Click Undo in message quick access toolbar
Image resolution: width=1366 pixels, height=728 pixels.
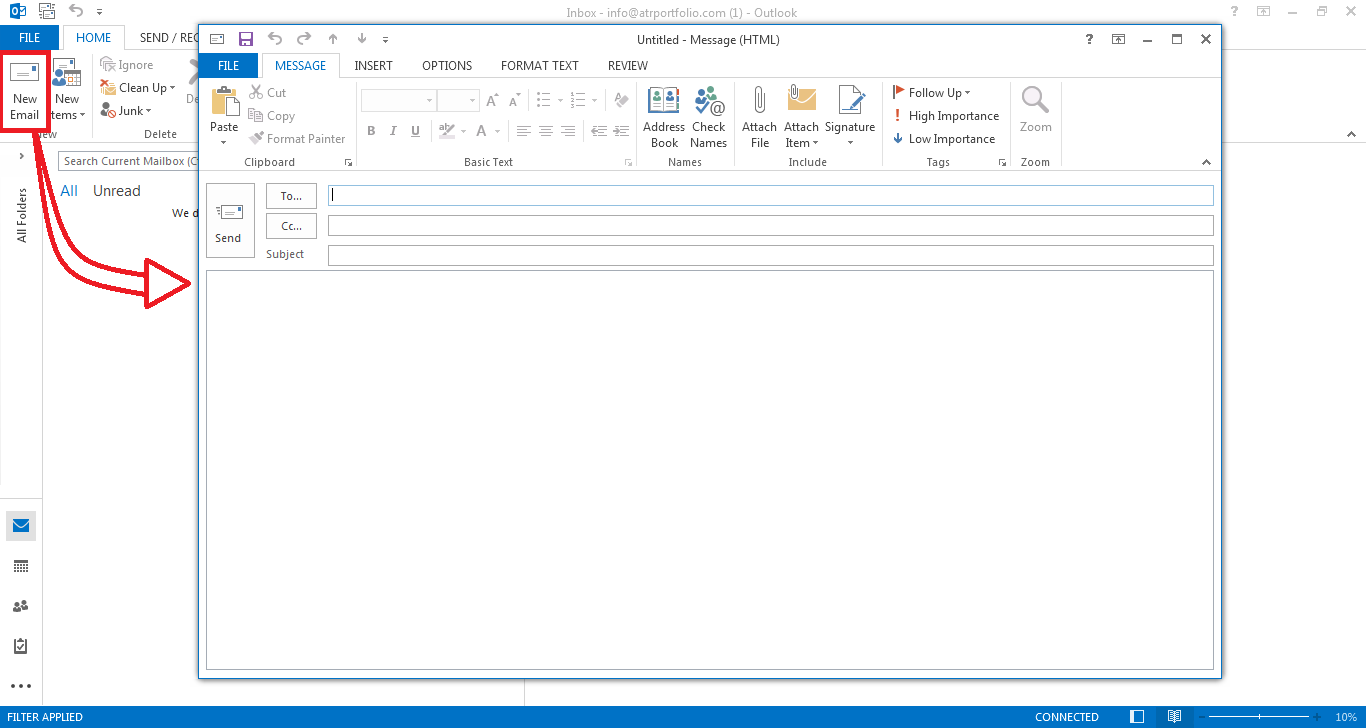point(275,39)
